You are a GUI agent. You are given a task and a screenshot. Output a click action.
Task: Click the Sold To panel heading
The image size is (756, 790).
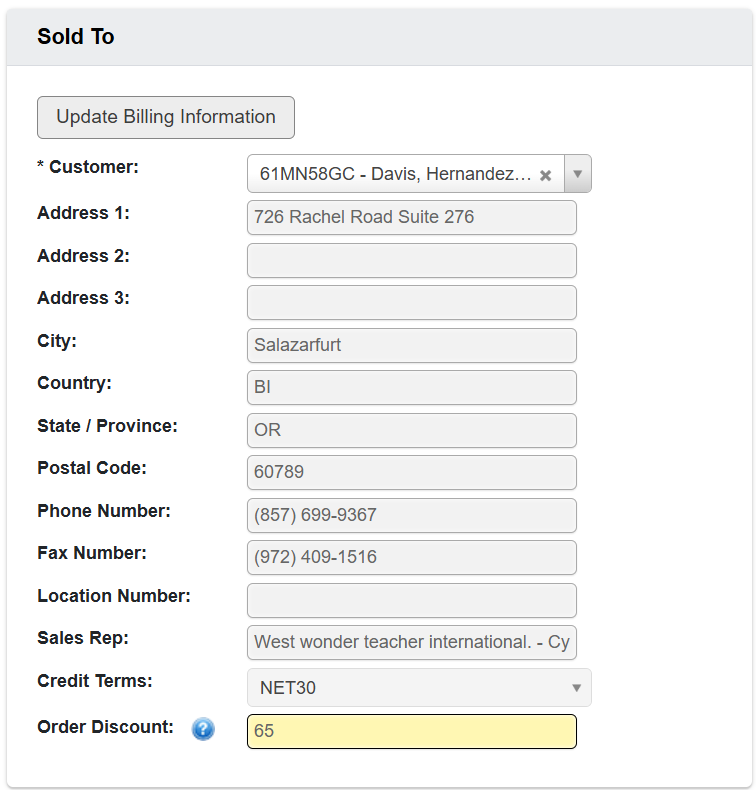[76, 37]
